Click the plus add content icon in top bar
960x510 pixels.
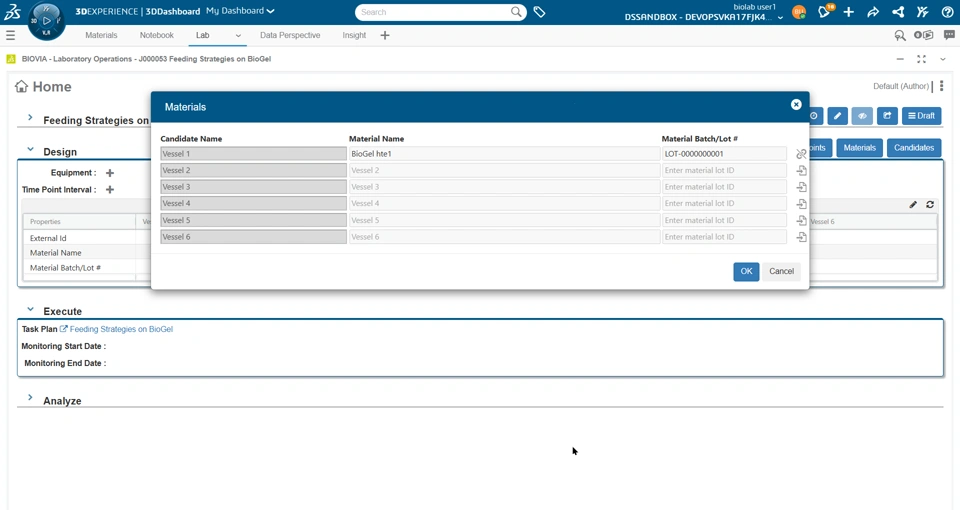(x=849, y=12)
